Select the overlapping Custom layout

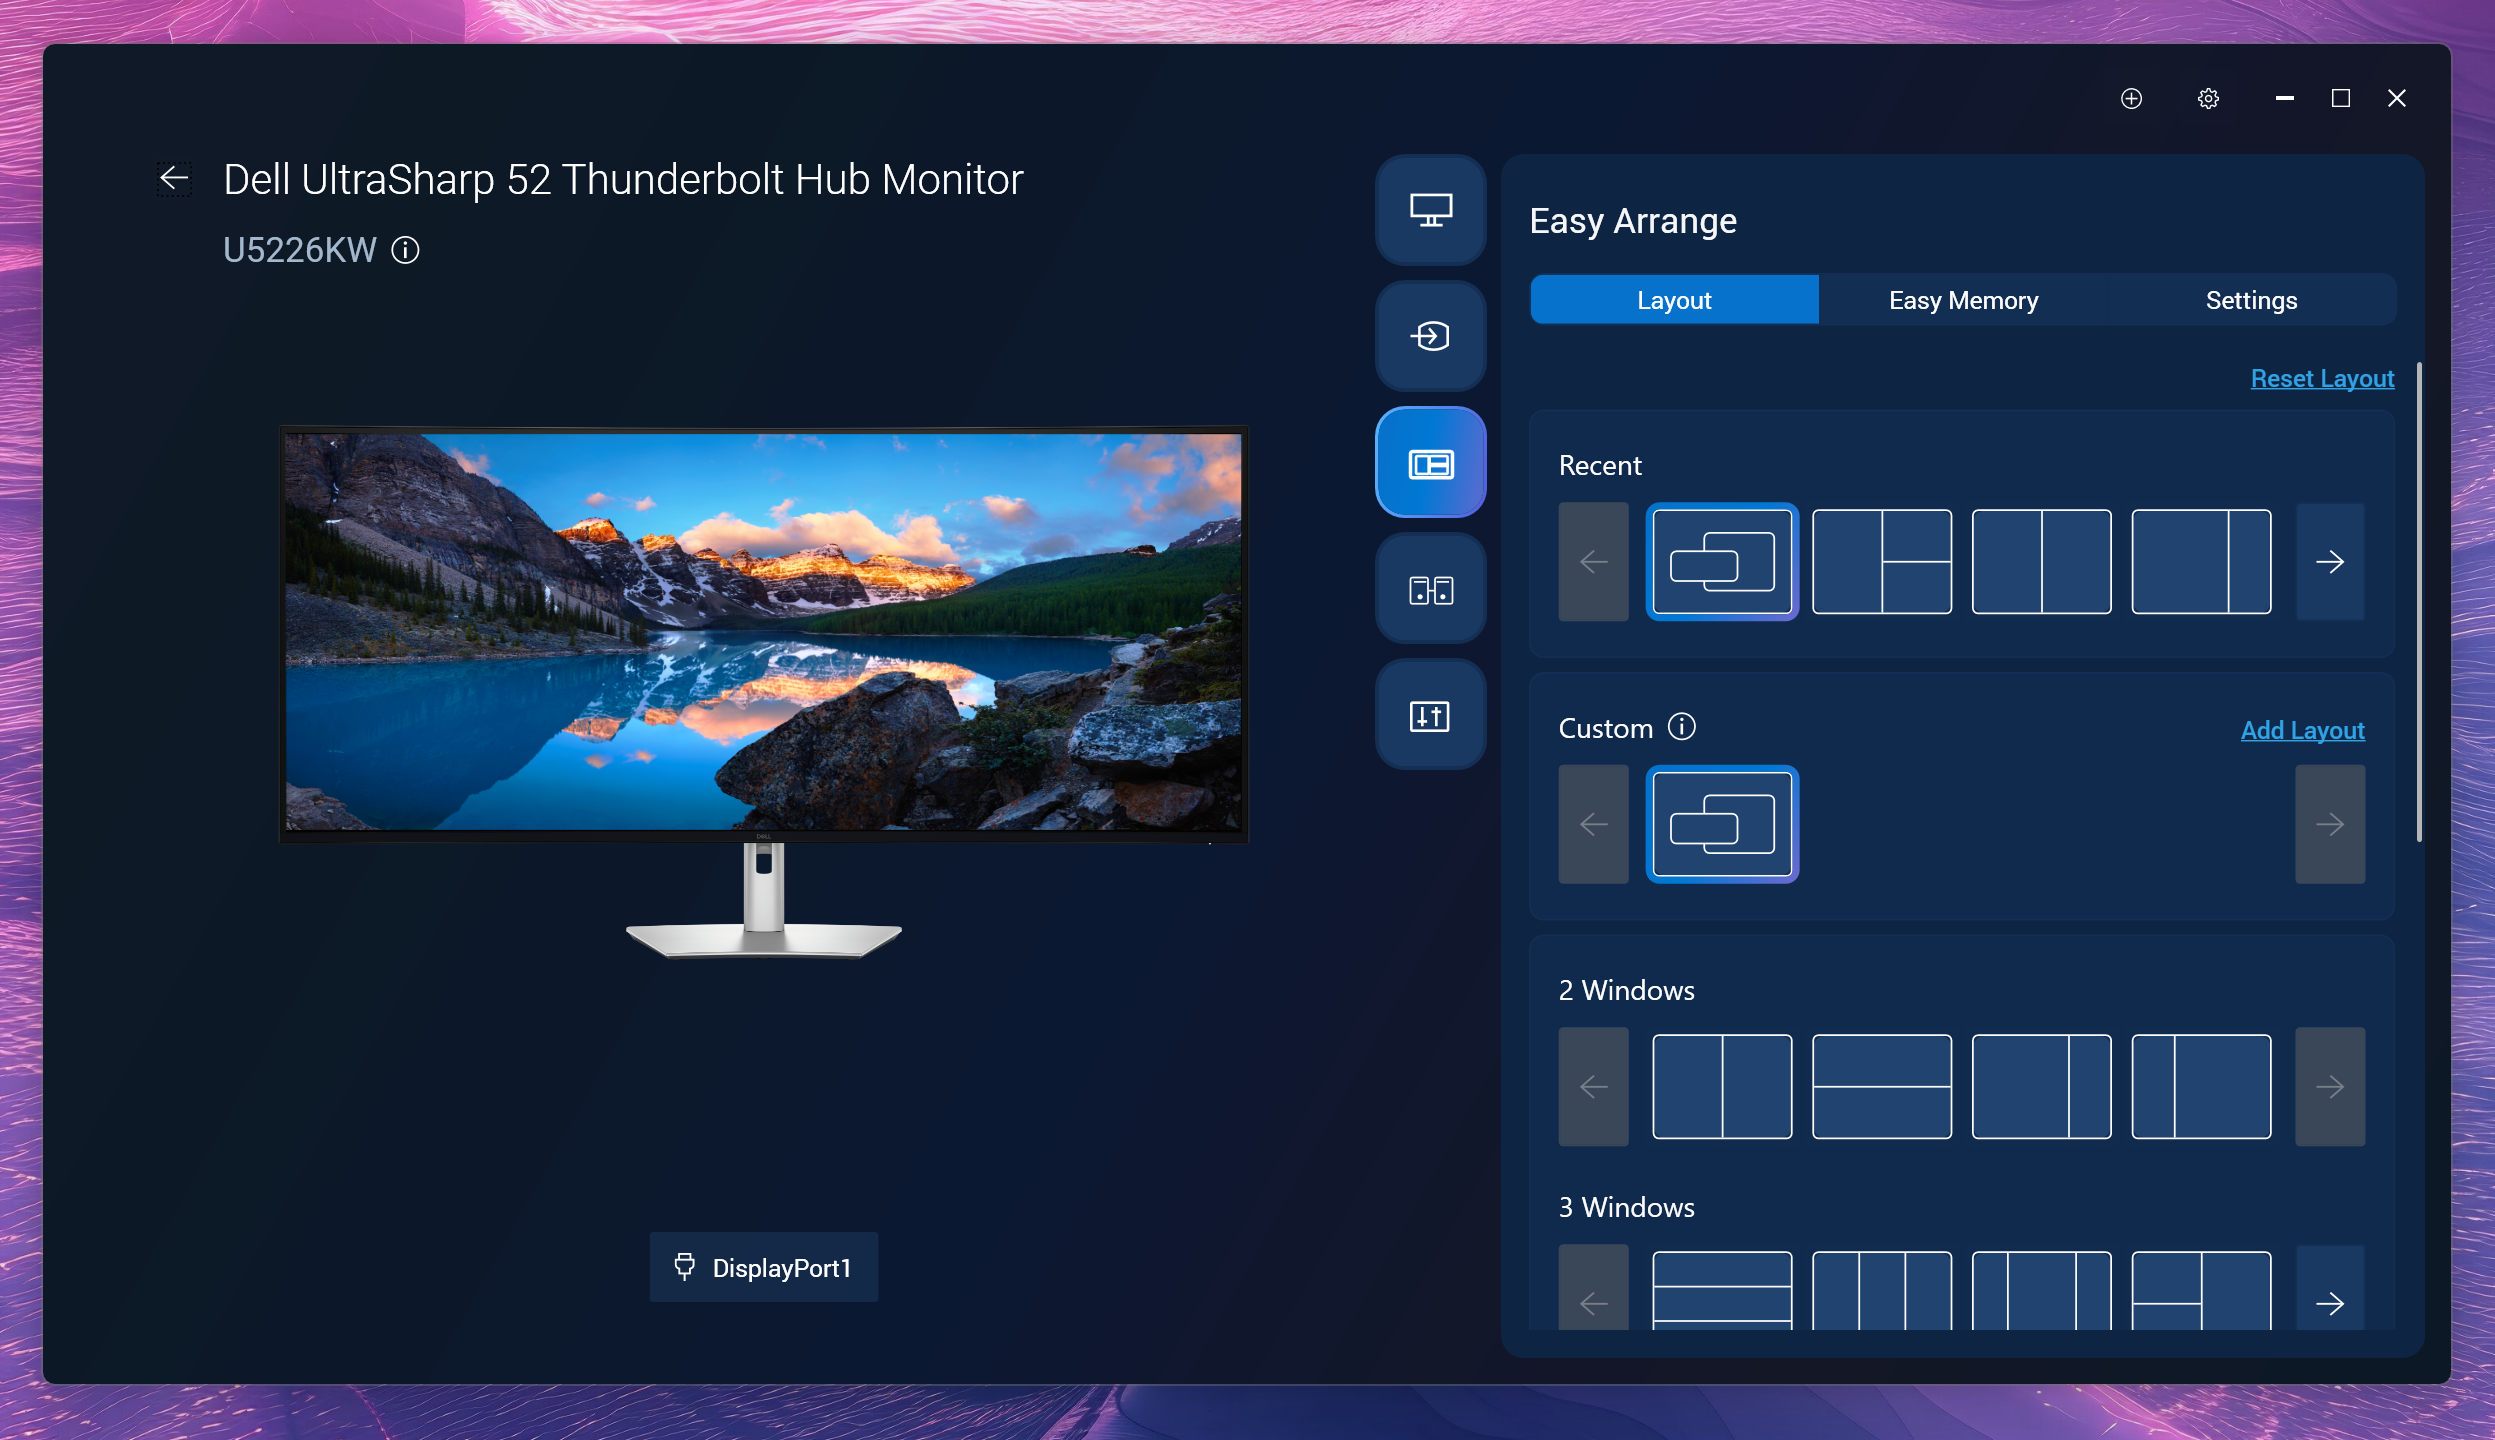point(1722,824)
